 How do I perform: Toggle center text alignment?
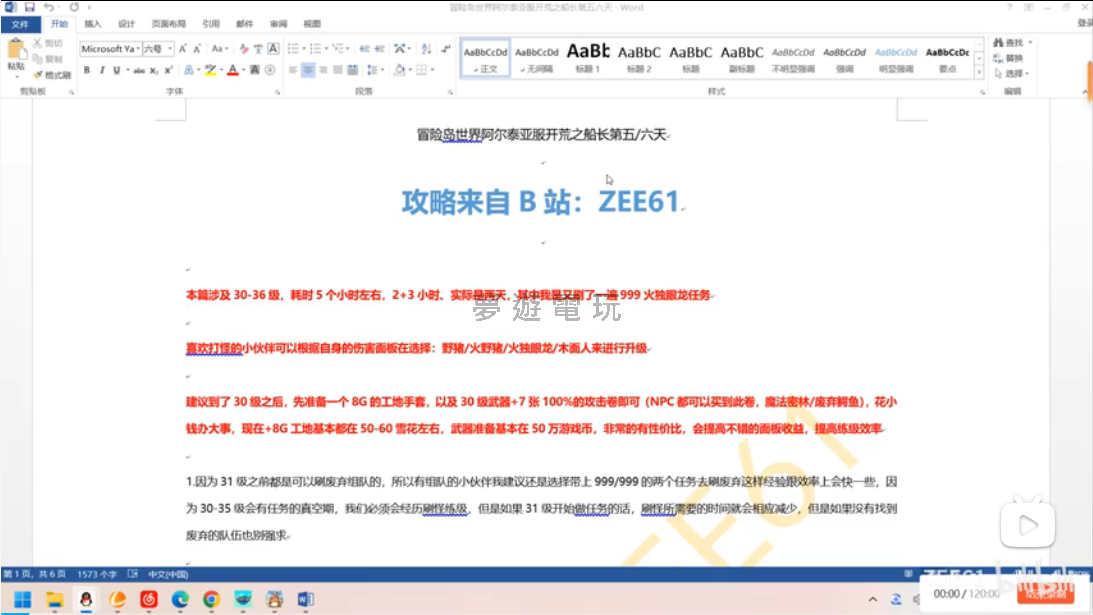pyautogui.click(x=309, y=70)
